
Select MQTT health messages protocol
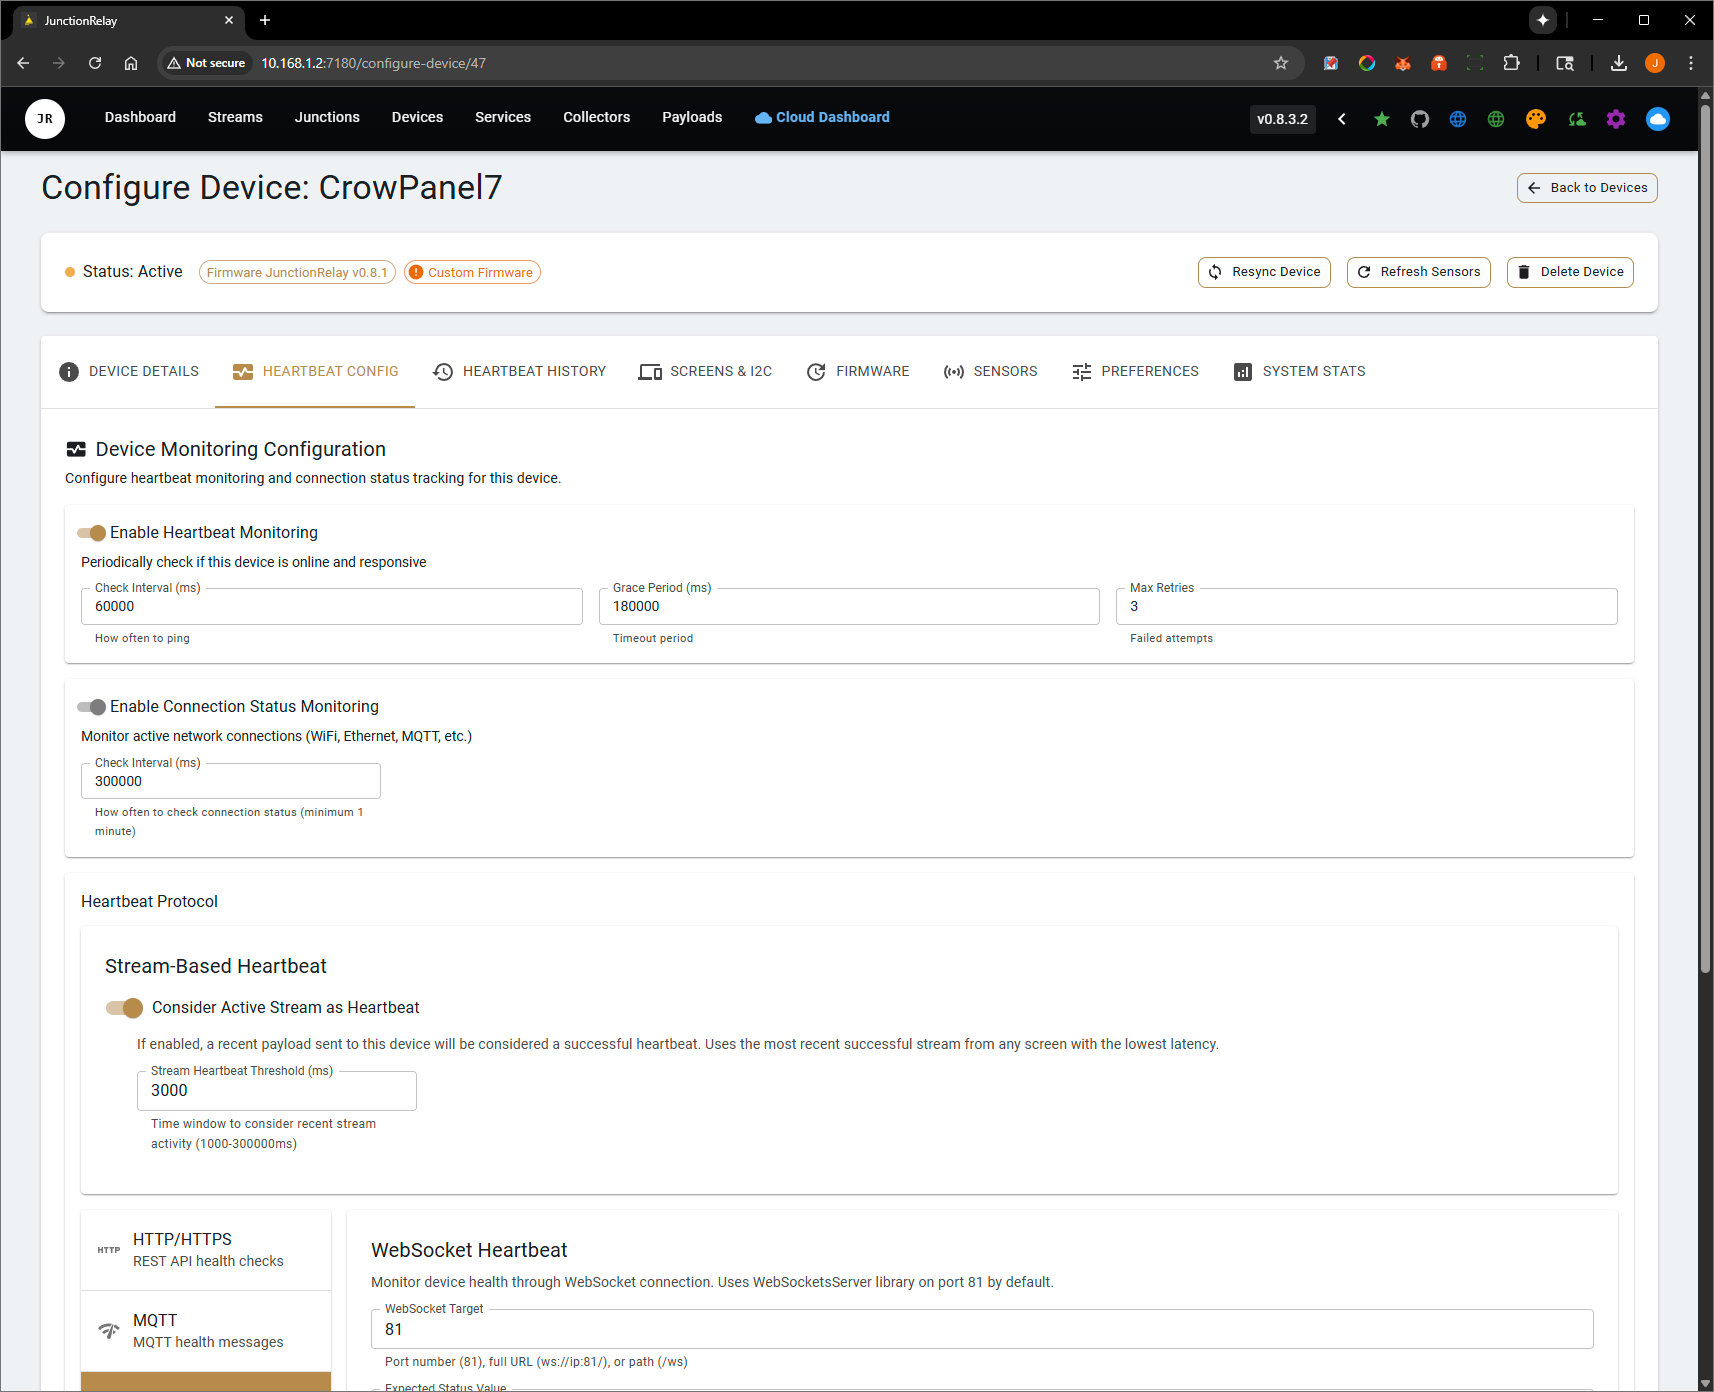(x=206, y=1331)
